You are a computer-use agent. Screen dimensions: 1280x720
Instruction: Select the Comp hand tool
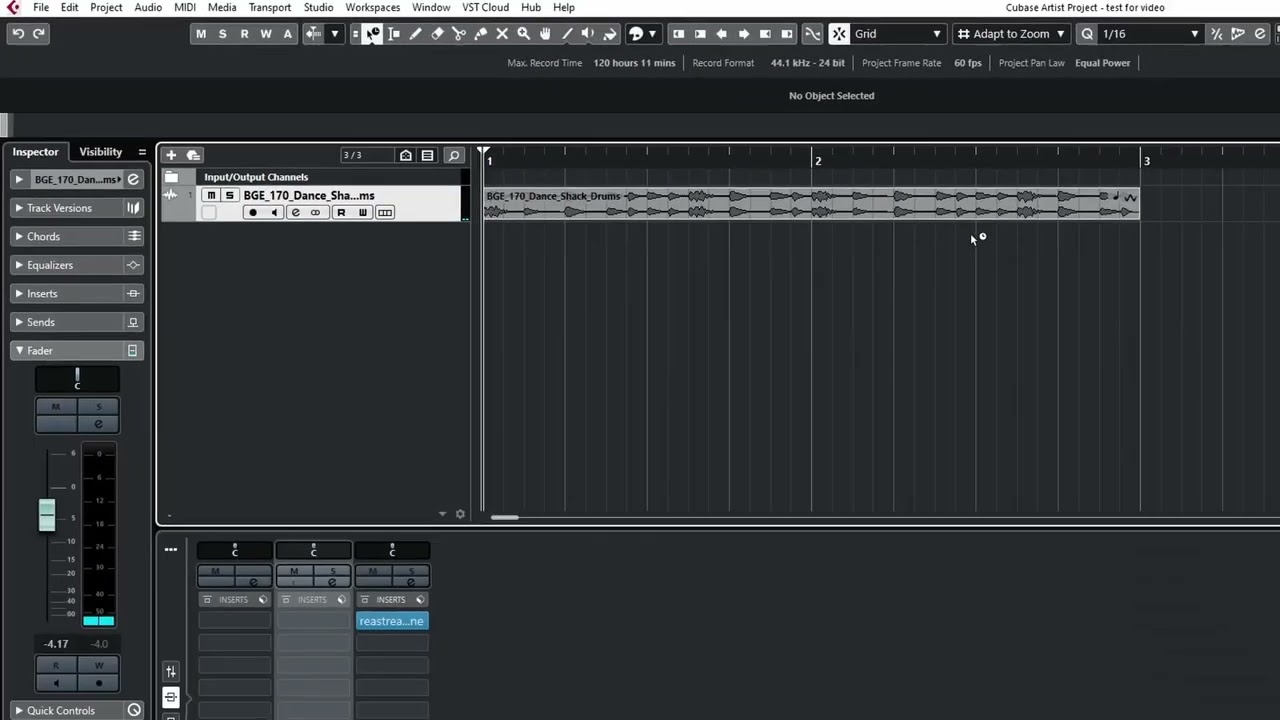click(545, 34)
